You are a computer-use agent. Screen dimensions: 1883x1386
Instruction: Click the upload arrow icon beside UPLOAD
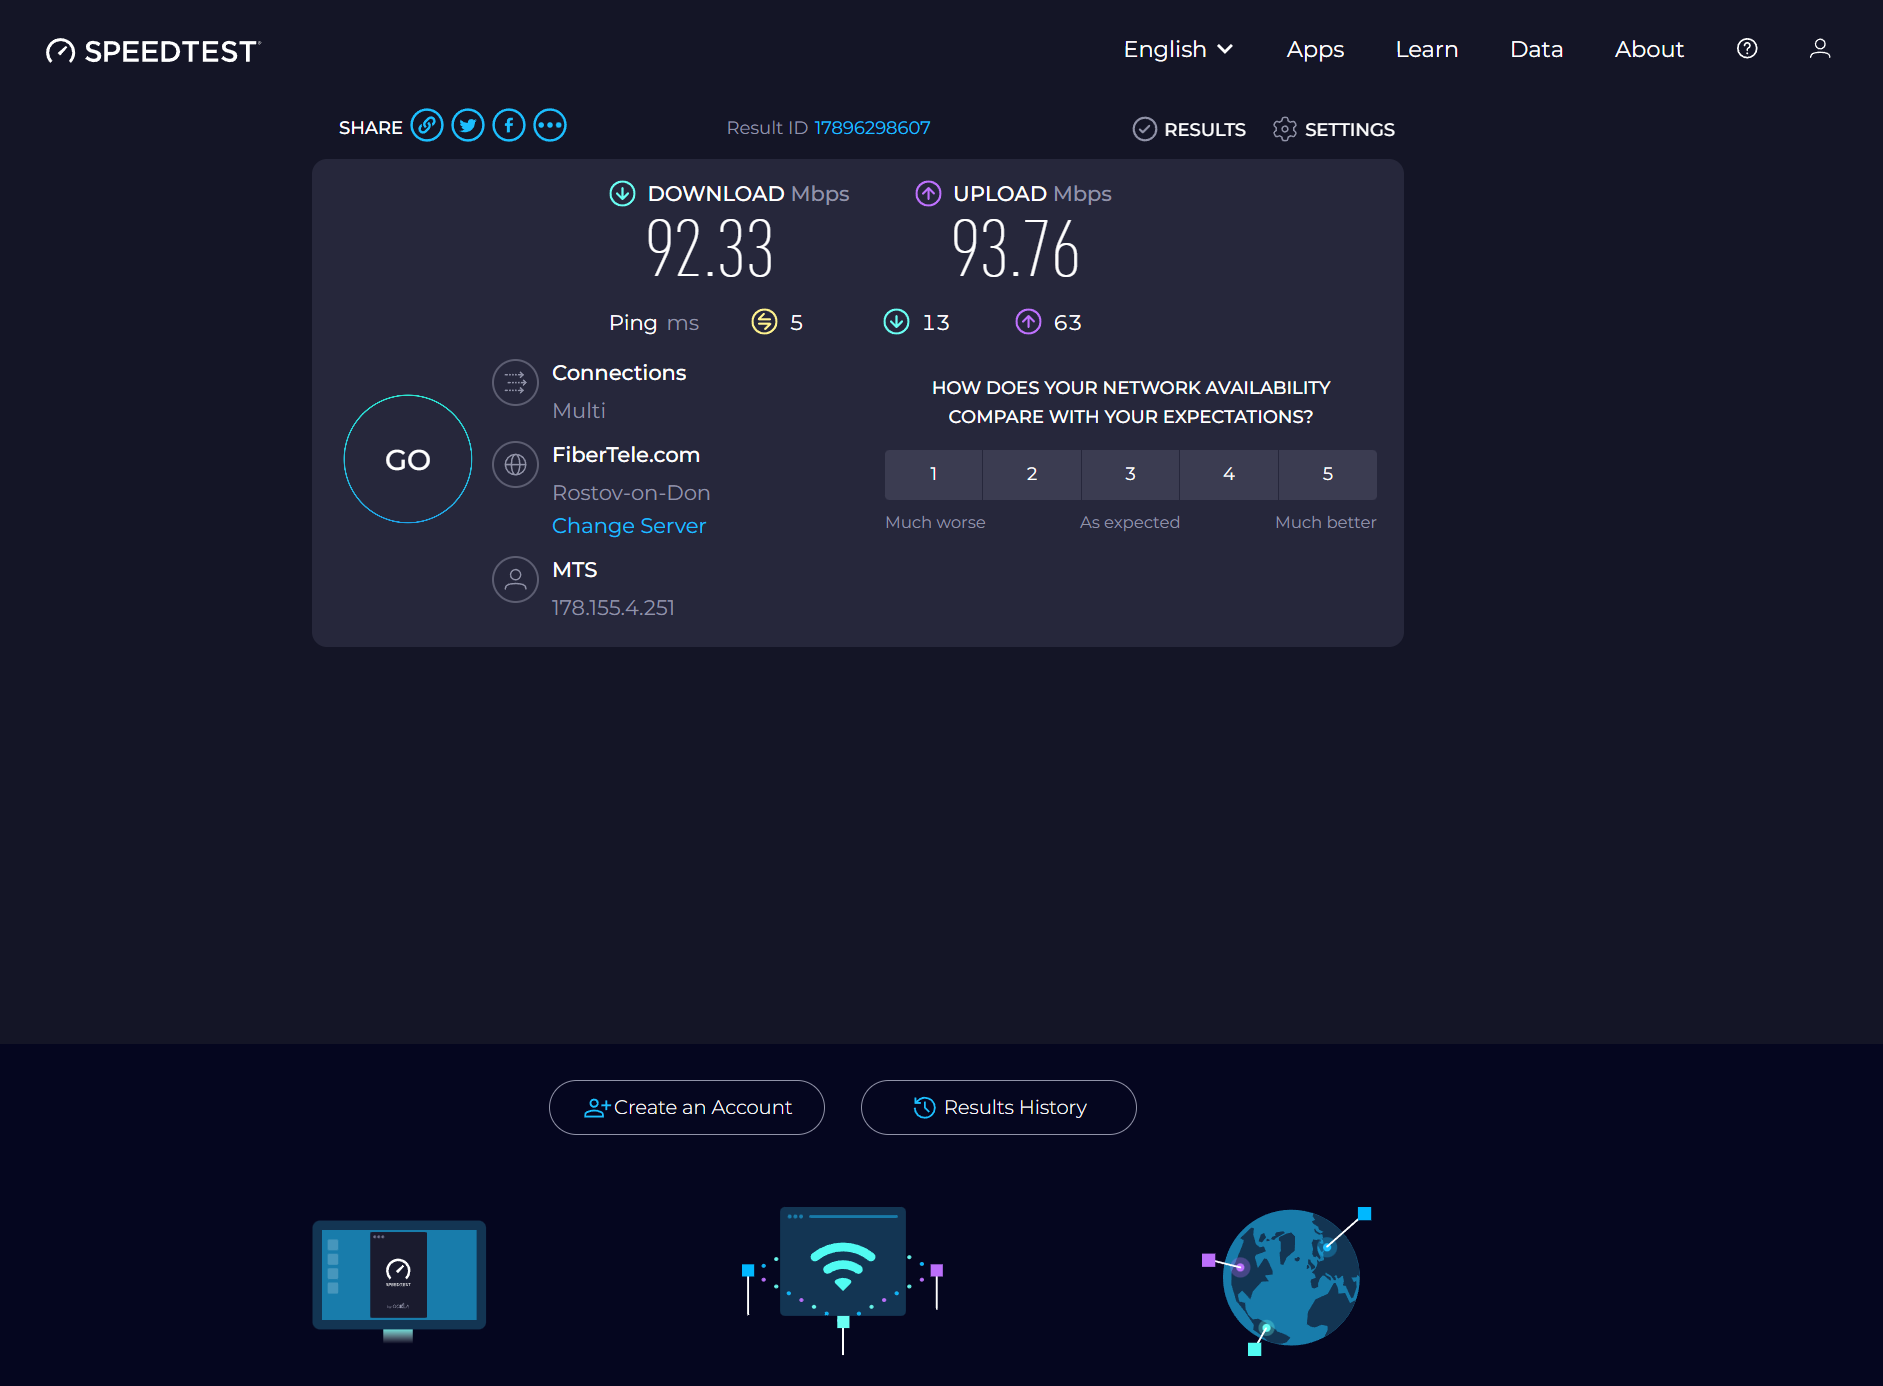coord(928,194)
